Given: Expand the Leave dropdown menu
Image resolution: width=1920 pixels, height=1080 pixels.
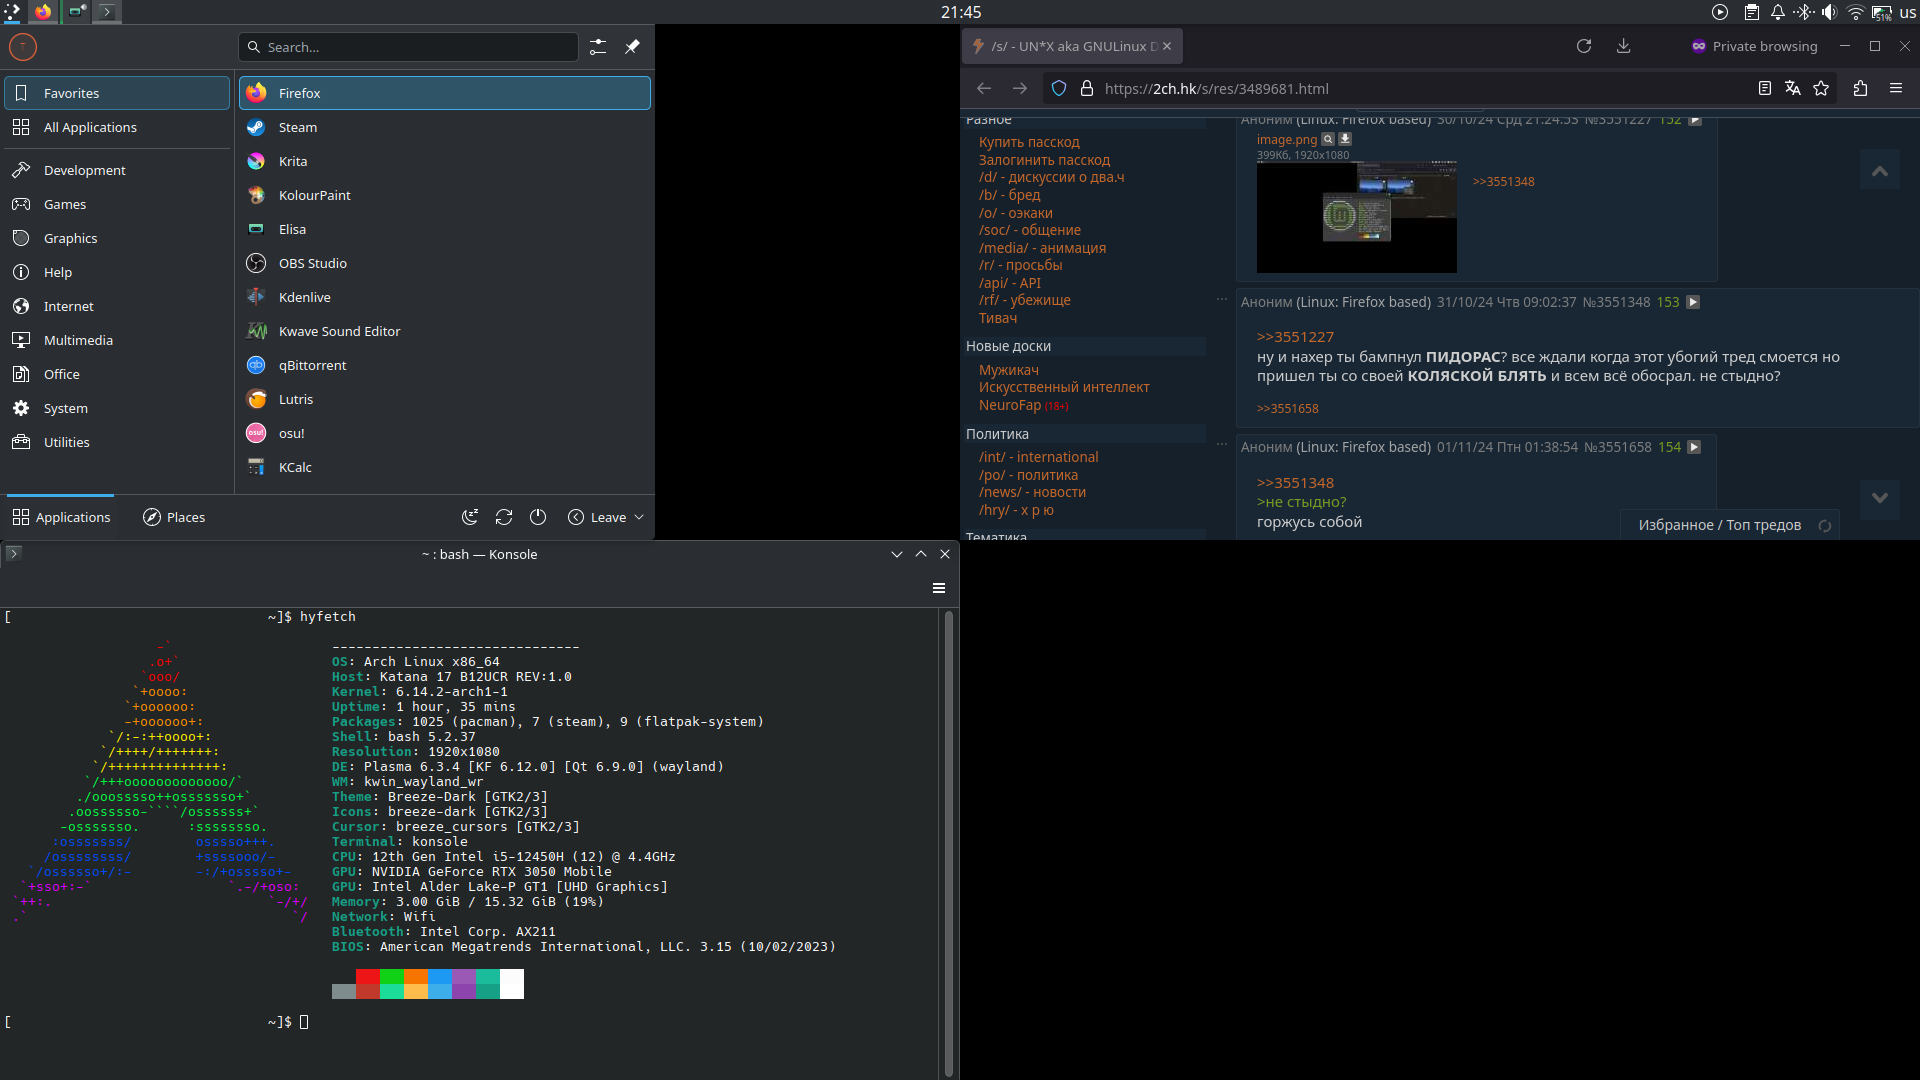Looking at the screenshot, I should 606,517.
